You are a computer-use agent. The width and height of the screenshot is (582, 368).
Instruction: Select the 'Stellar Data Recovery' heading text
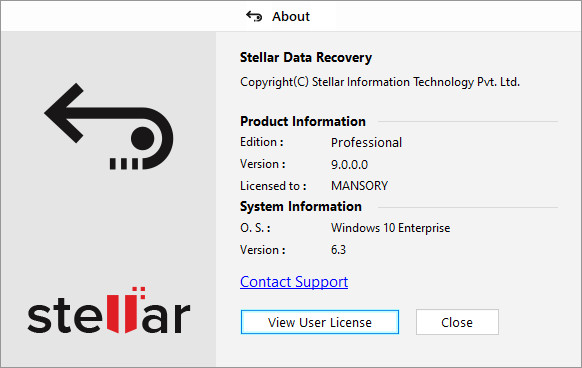[x=305, y=58]
